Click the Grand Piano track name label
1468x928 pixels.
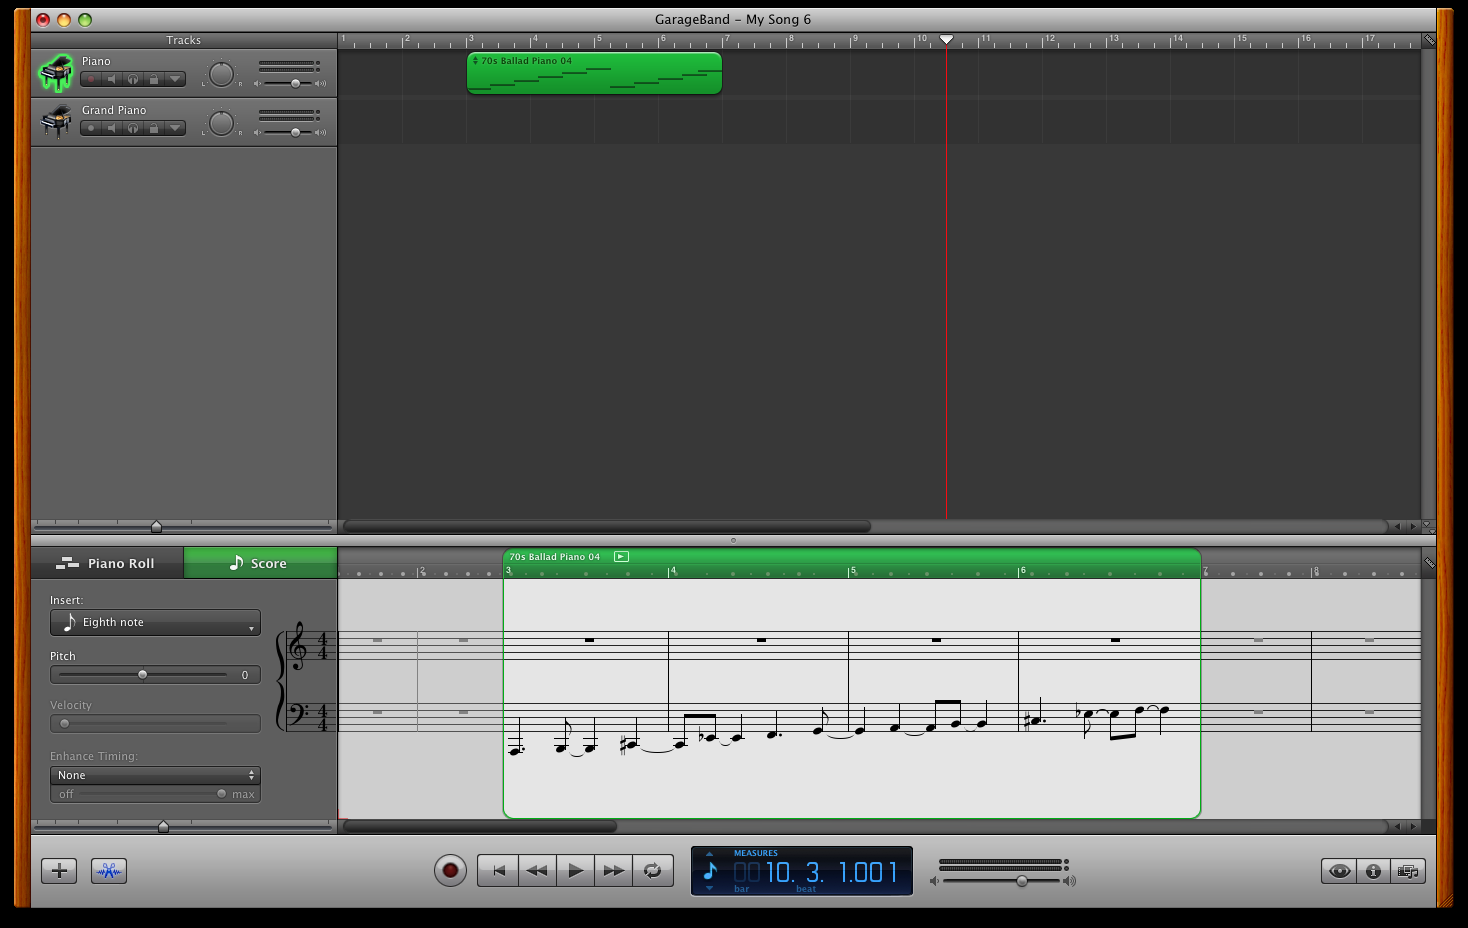[114, 110]
